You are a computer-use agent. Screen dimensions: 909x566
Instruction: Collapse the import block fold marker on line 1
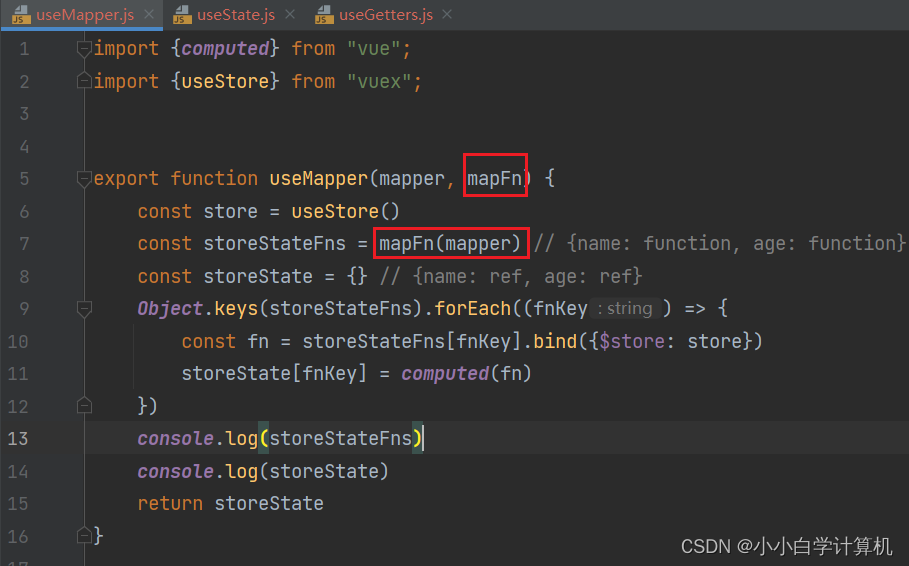click(x=84, y=49)
